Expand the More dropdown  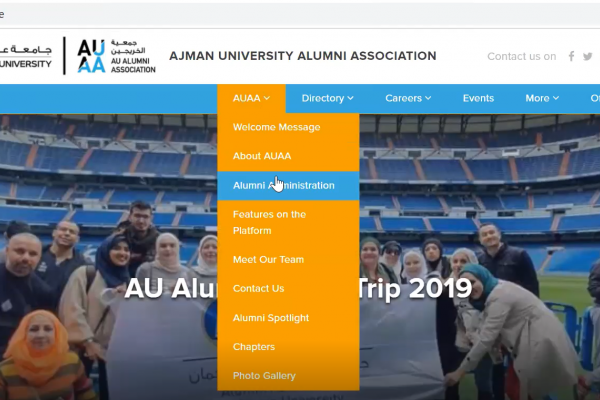(542, 98)
